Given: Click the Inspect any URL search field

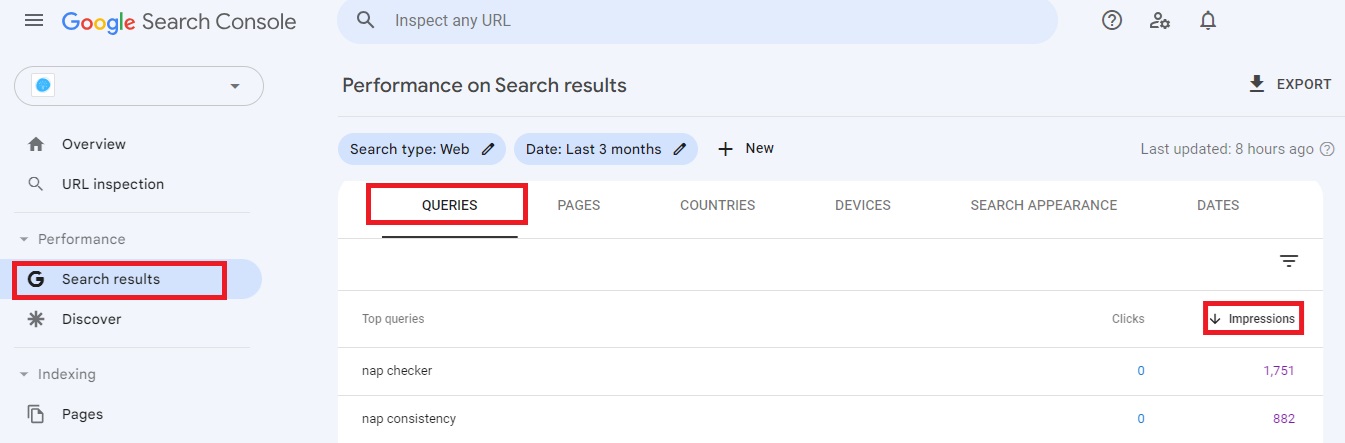Looking at the screenshot, I should point(700,21).
